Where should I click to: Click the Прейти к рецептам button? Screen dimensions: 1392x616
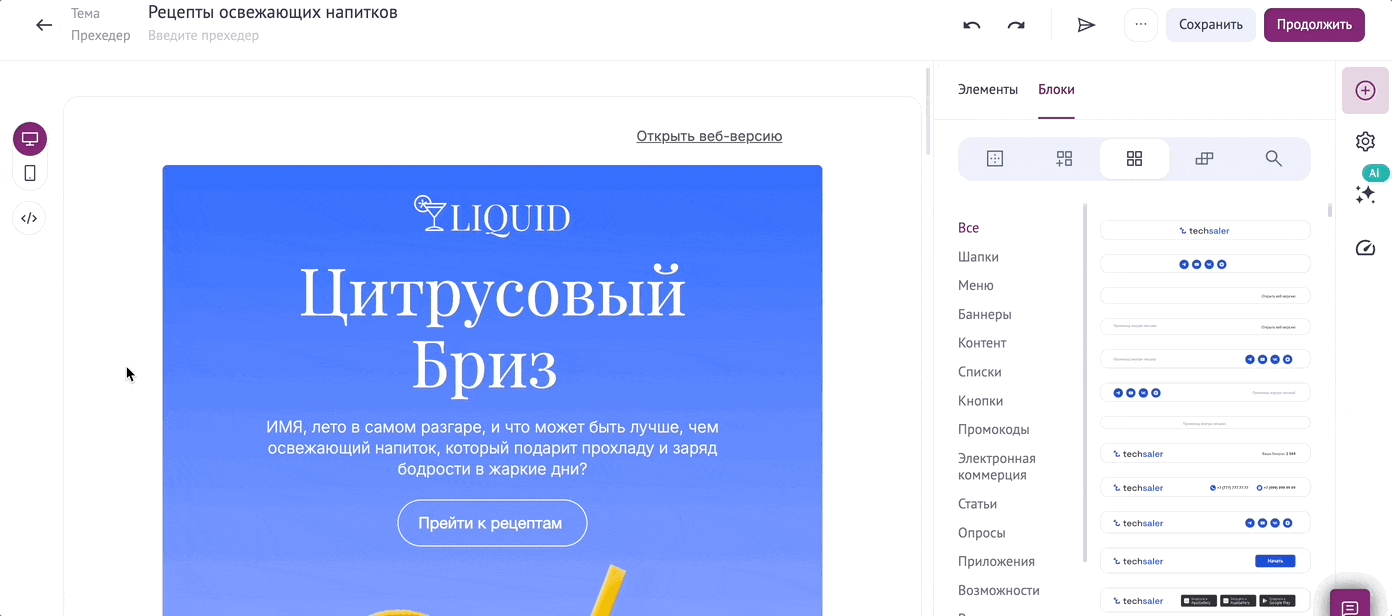(492, 523)
